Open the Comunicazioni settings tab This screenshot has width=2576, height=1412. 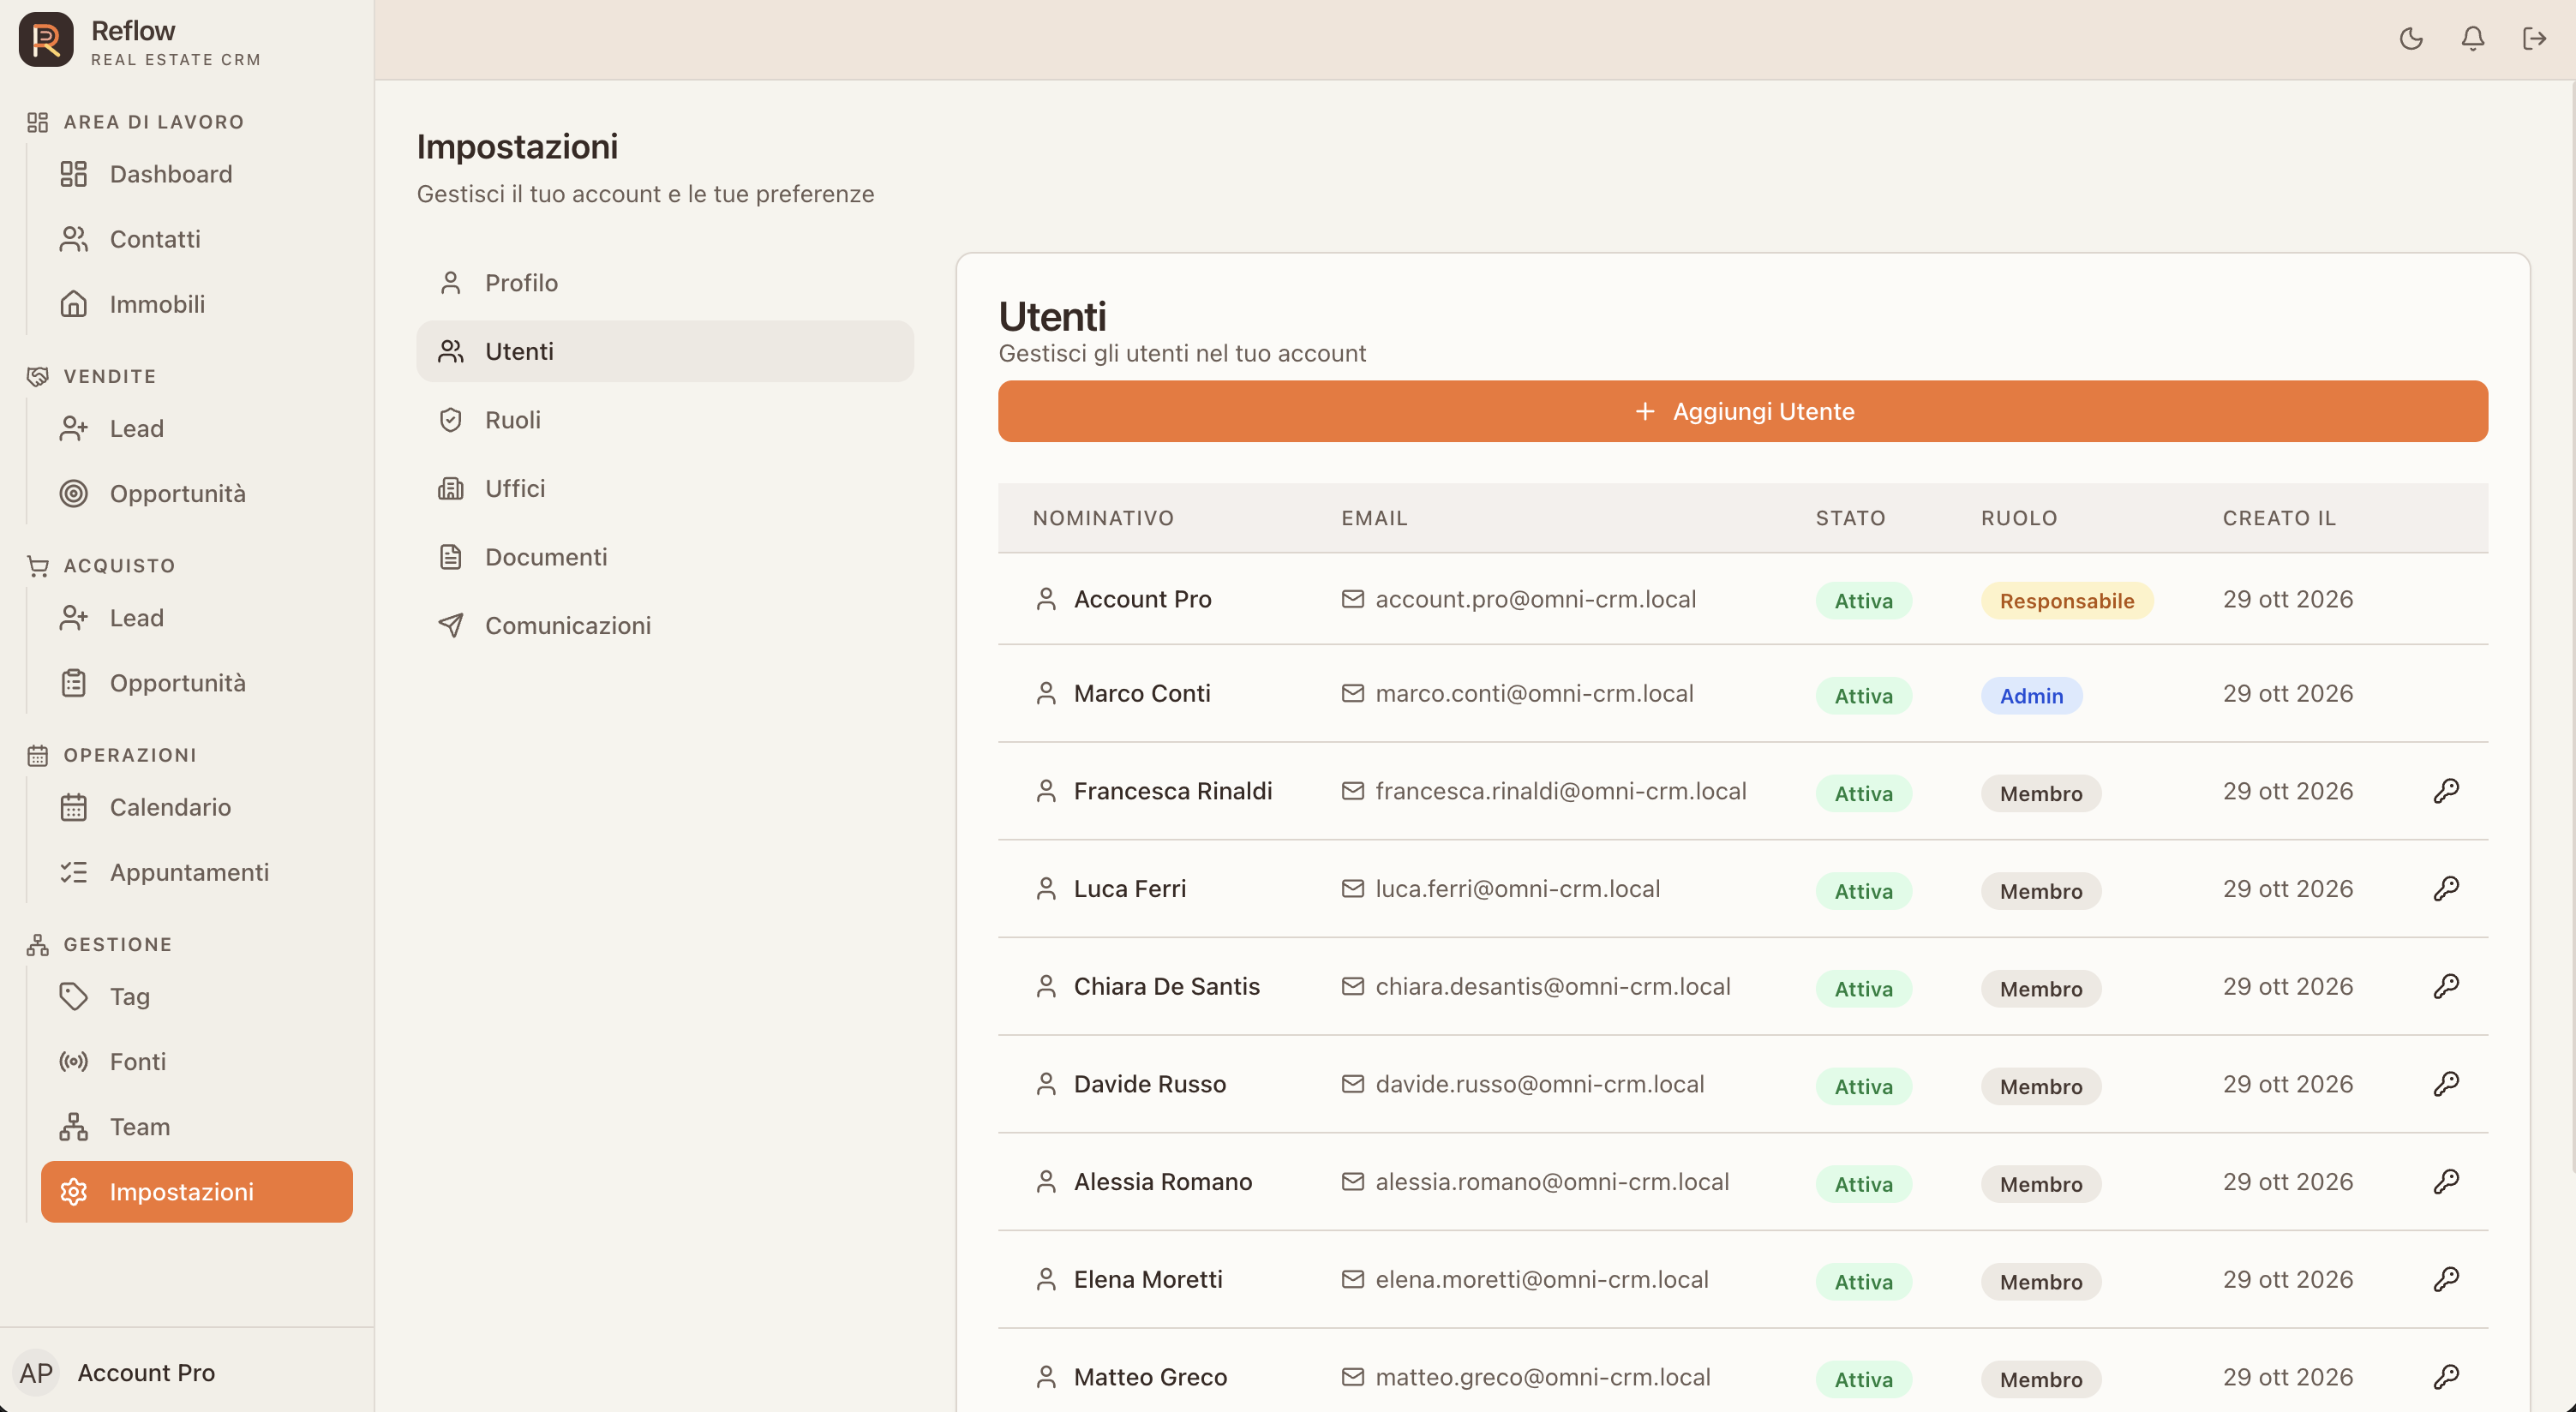[665, 625]
